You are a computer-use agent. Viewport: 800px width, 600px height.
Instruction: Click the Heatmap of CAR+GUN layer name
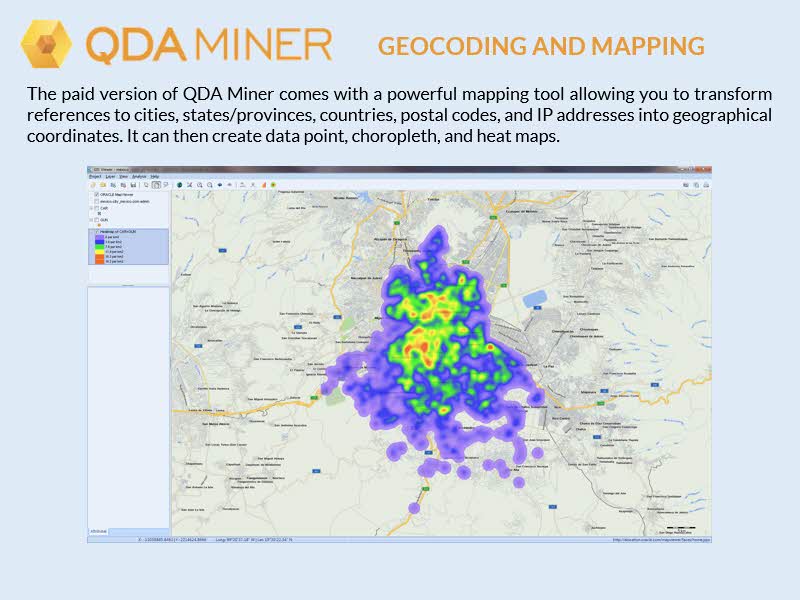tap(118, 232)
